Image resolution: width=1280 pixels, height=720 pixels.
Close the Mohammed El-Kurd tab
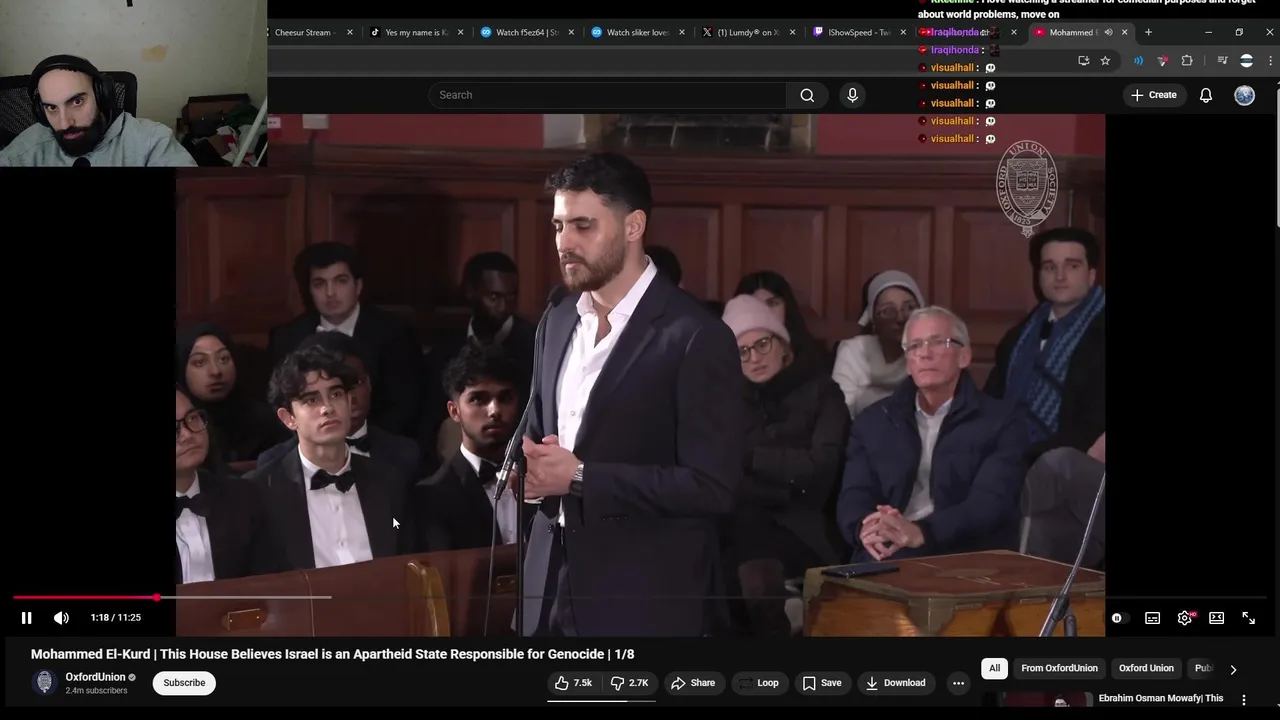coord(1124,32)
